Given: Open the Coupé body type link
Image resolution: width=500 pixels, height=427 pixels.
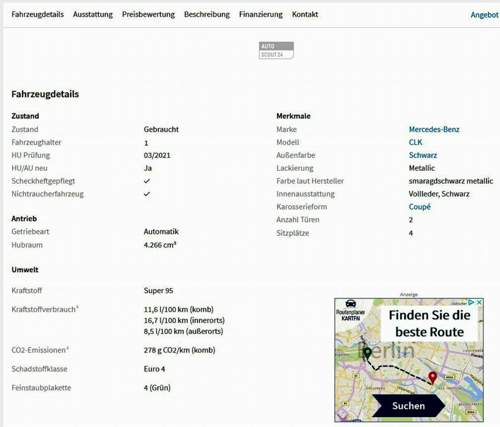Looking at the screenshot, I should pyautogui.click(x=420, y=207).
